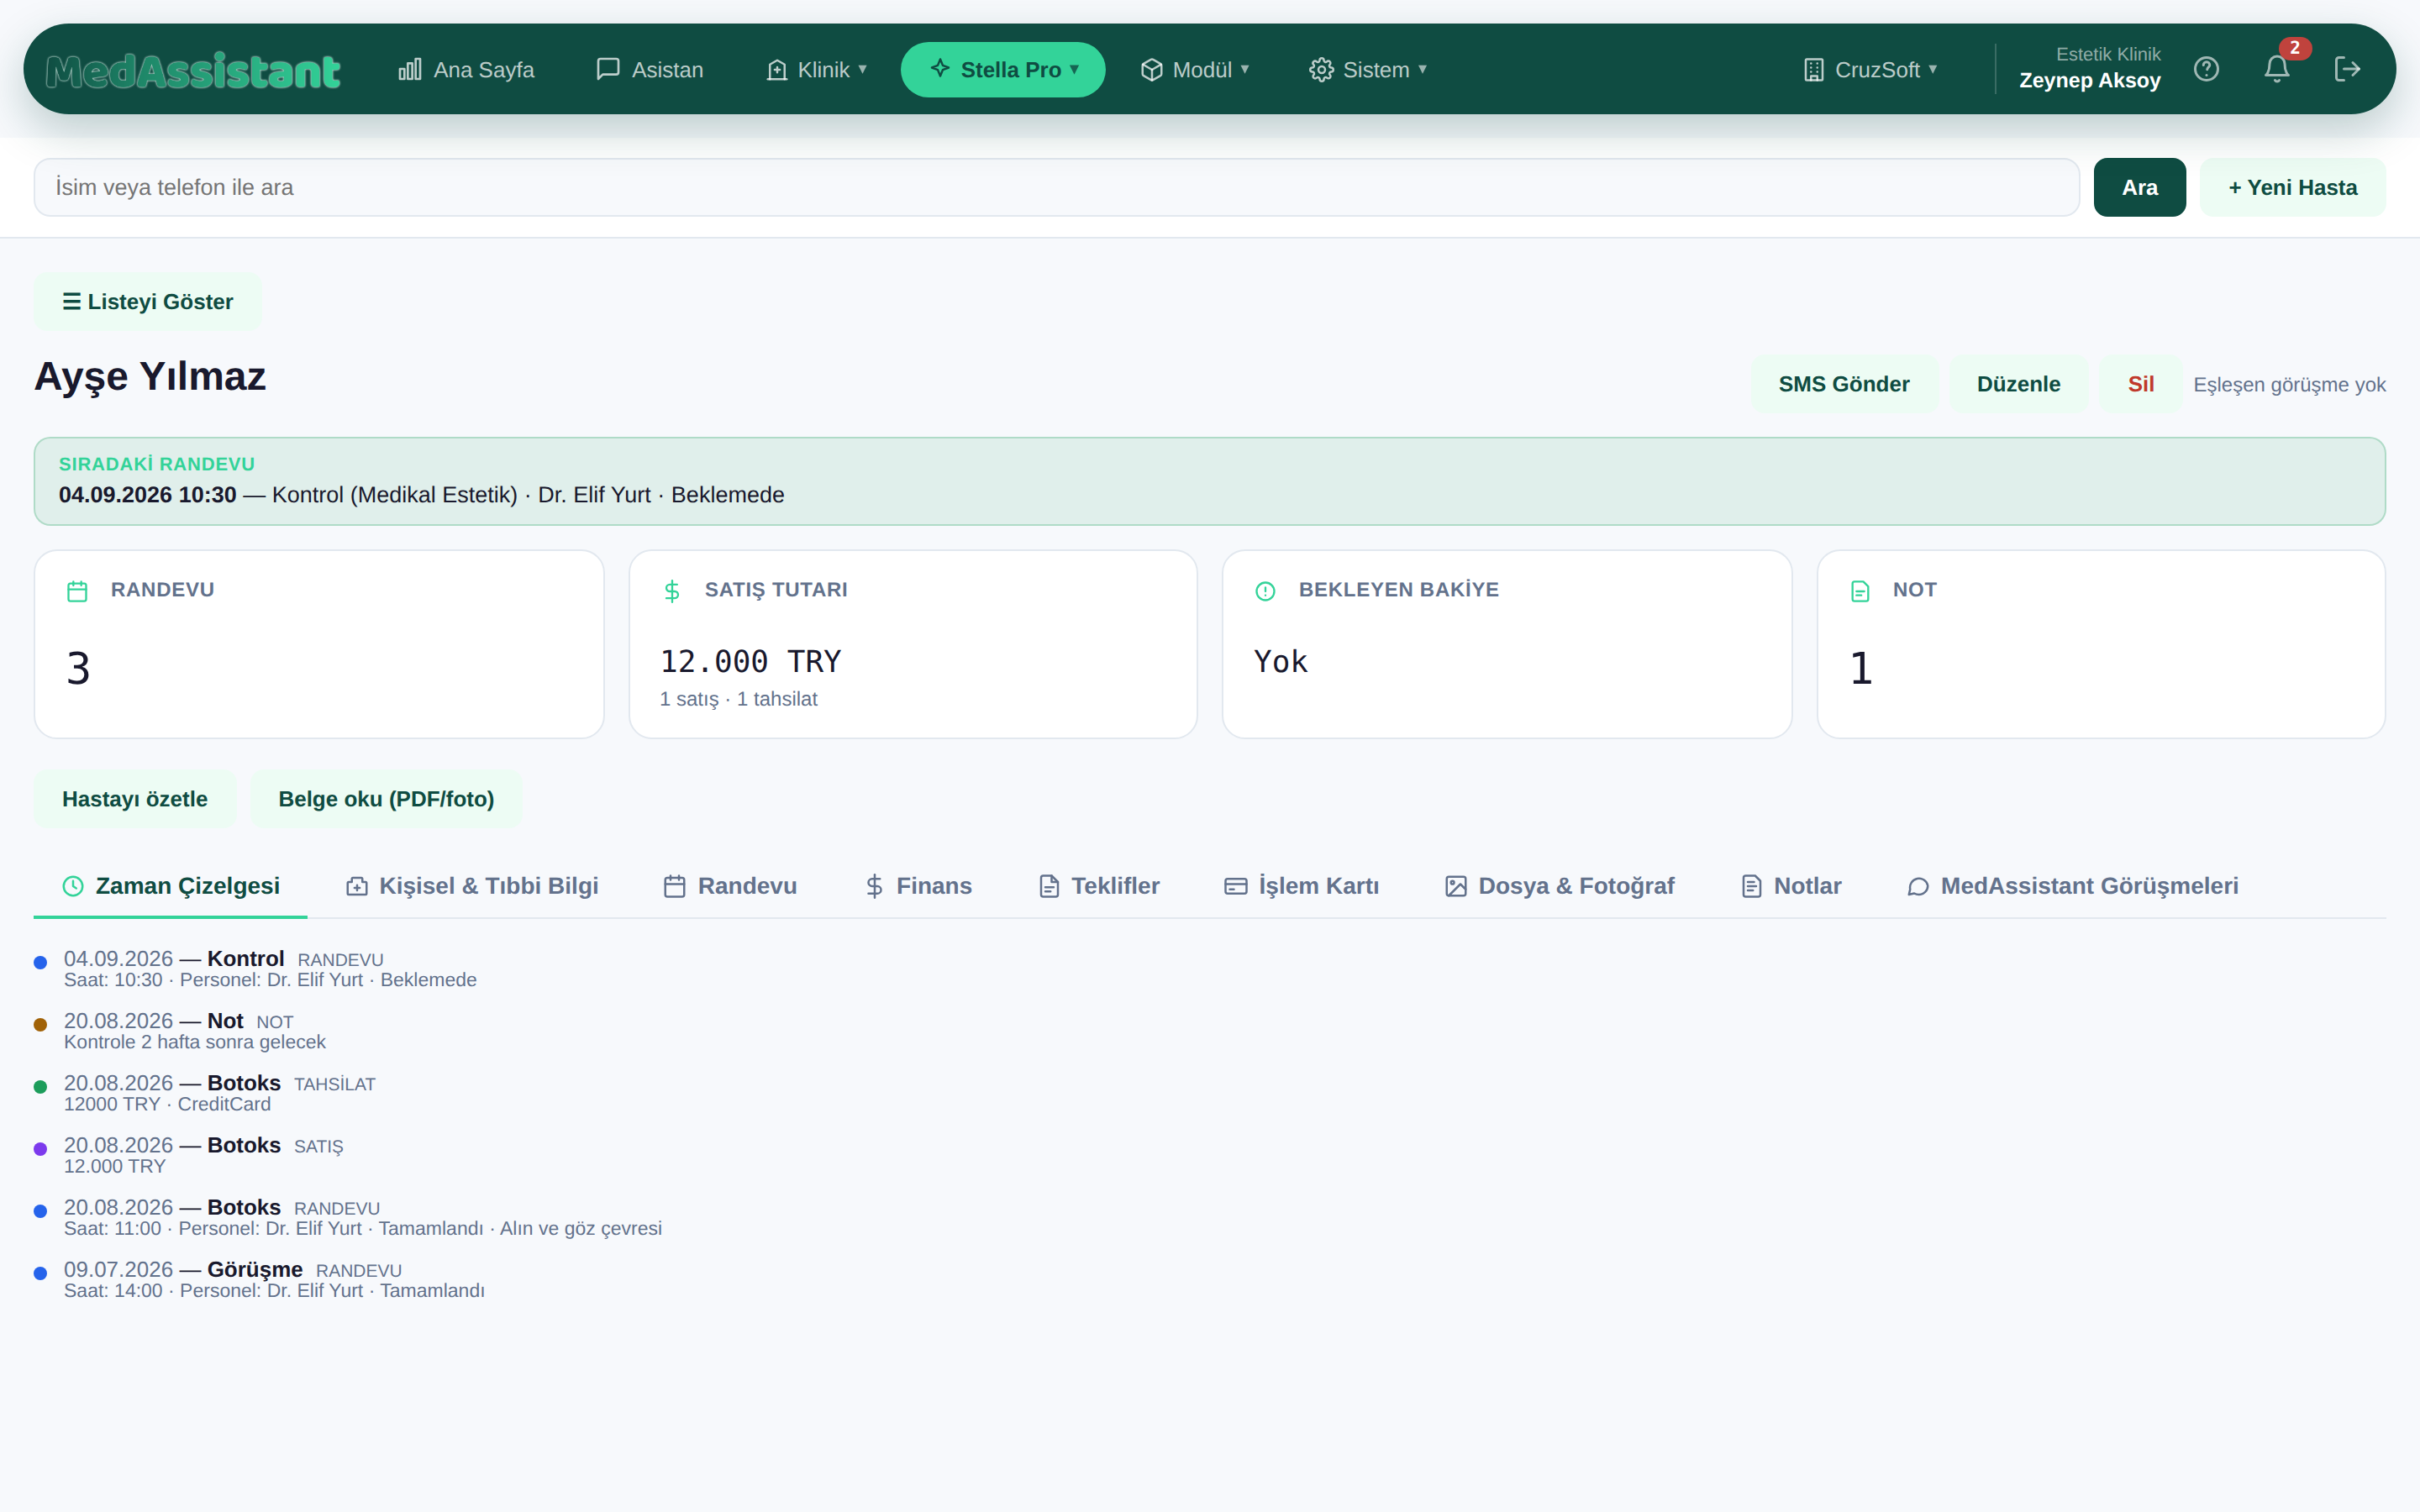Image resolution: width=2420 pixels, height=1512 pixels.
Task: Expand the CruzSoft organization dropdown
Action: click(x=1871, y=69)
